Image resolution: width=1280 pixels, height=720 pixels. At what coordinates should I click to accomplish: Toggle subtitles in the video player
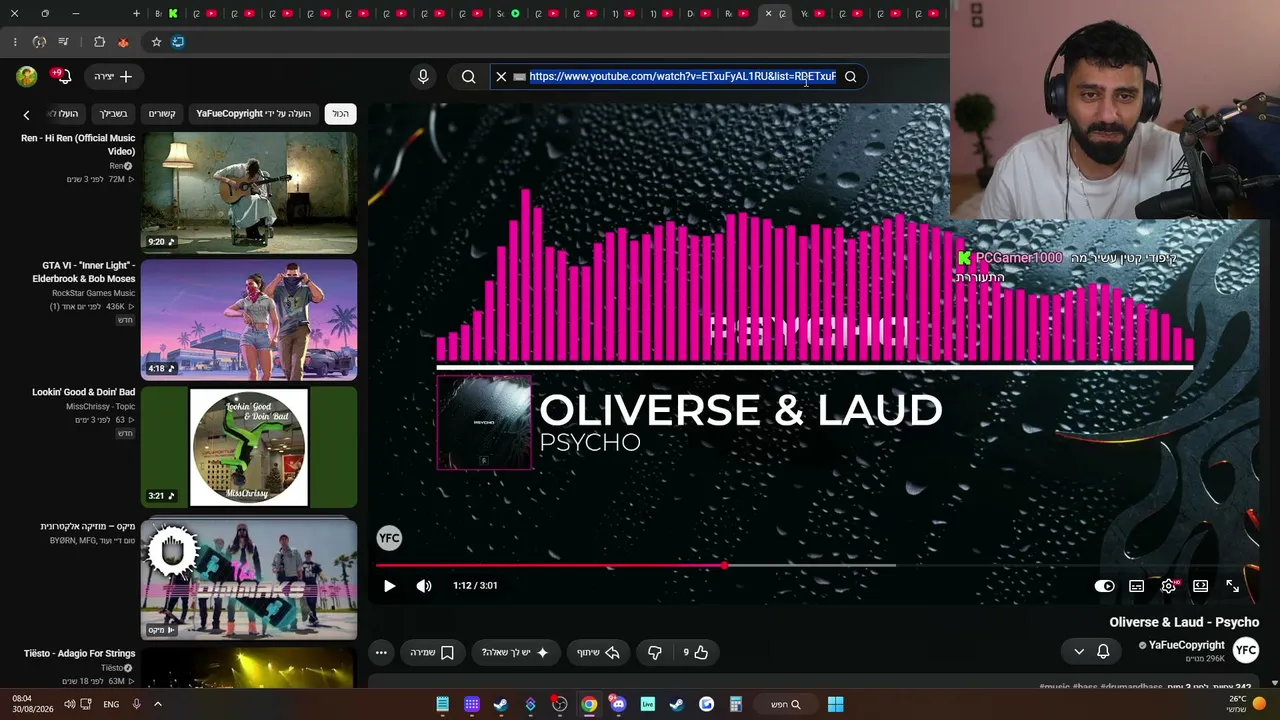coord(1136,586)
